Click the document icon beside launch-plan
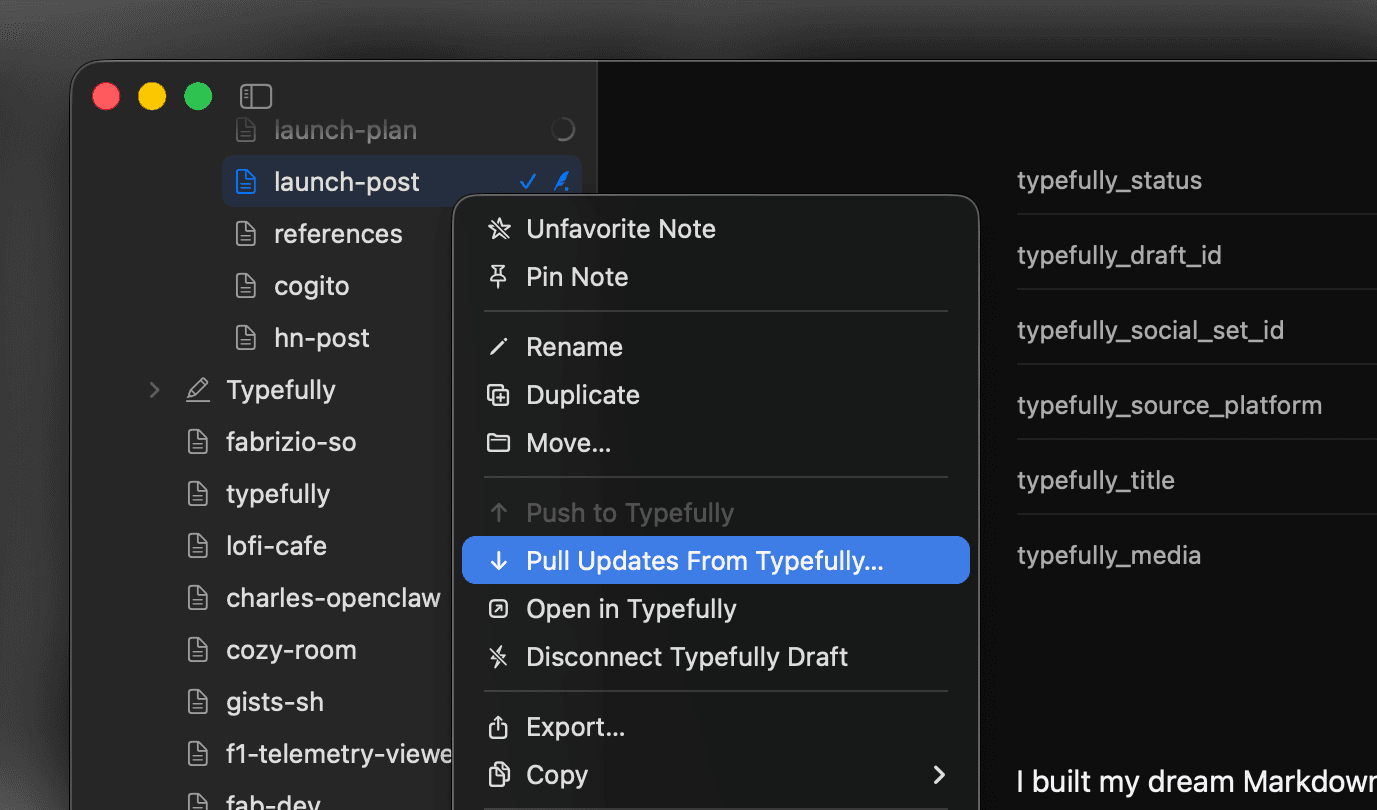The width and height of the screenshot is (1377, 810). (245, 130)
